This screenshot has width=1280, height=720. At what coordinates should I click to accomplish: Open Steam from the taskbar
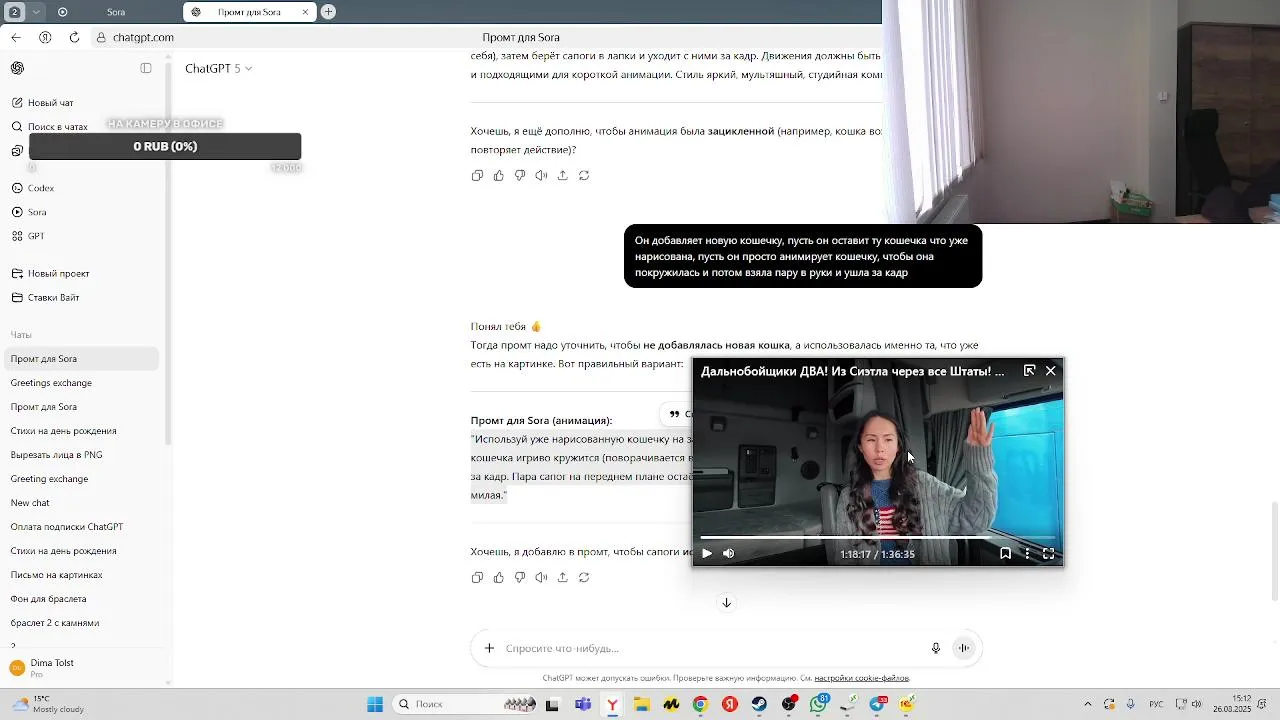pos(760,705)
